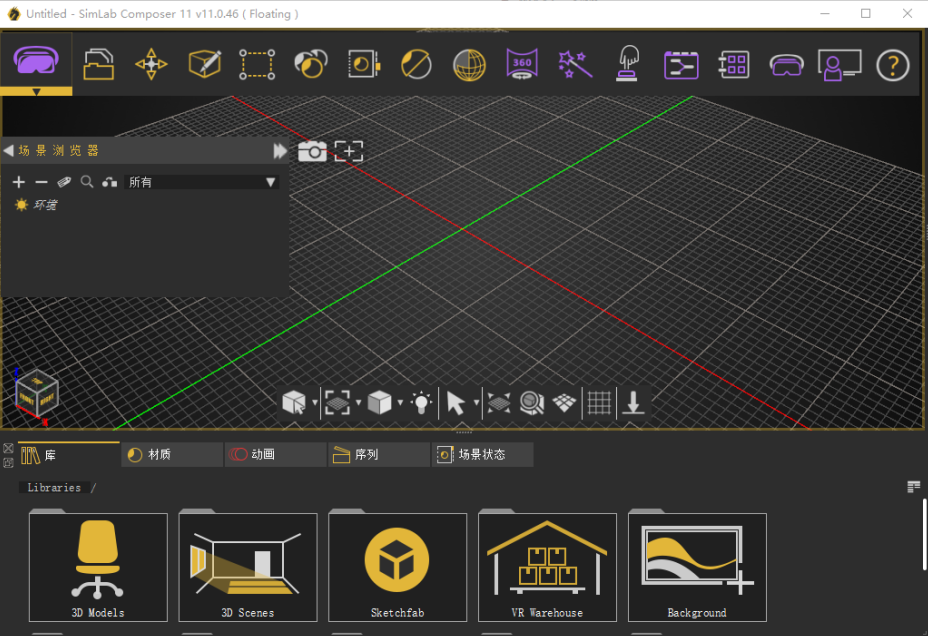The height and width of the screenshot is (636, 928).
Task: Open the 360 panorama image tool
Action: click(x=521, y=64)
